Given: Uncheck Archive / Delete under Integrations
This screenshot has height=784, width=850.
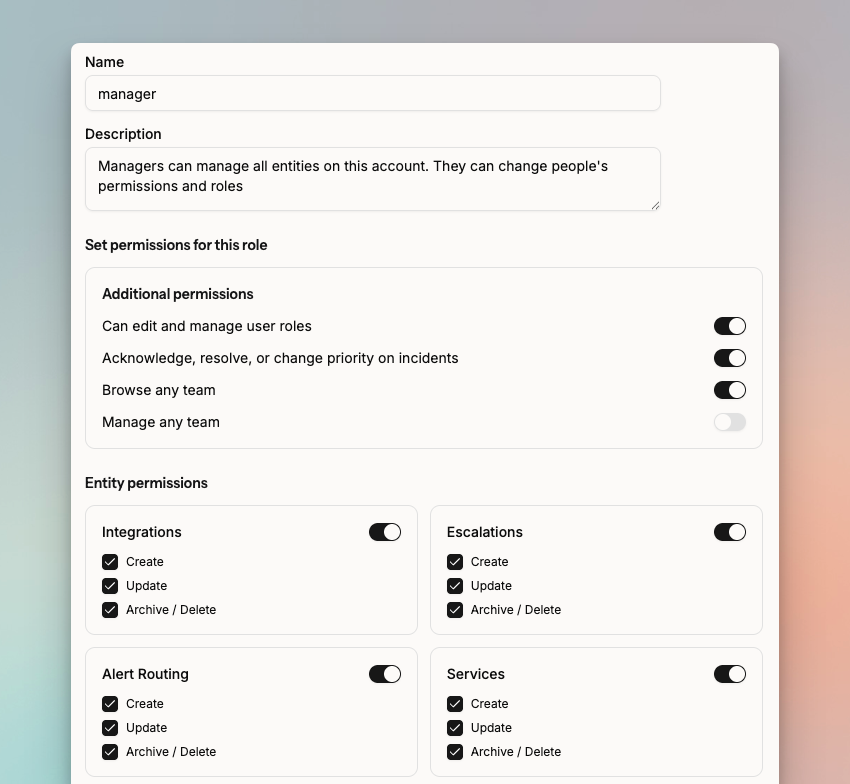Looking at the screenshot, I should [110, 610].
